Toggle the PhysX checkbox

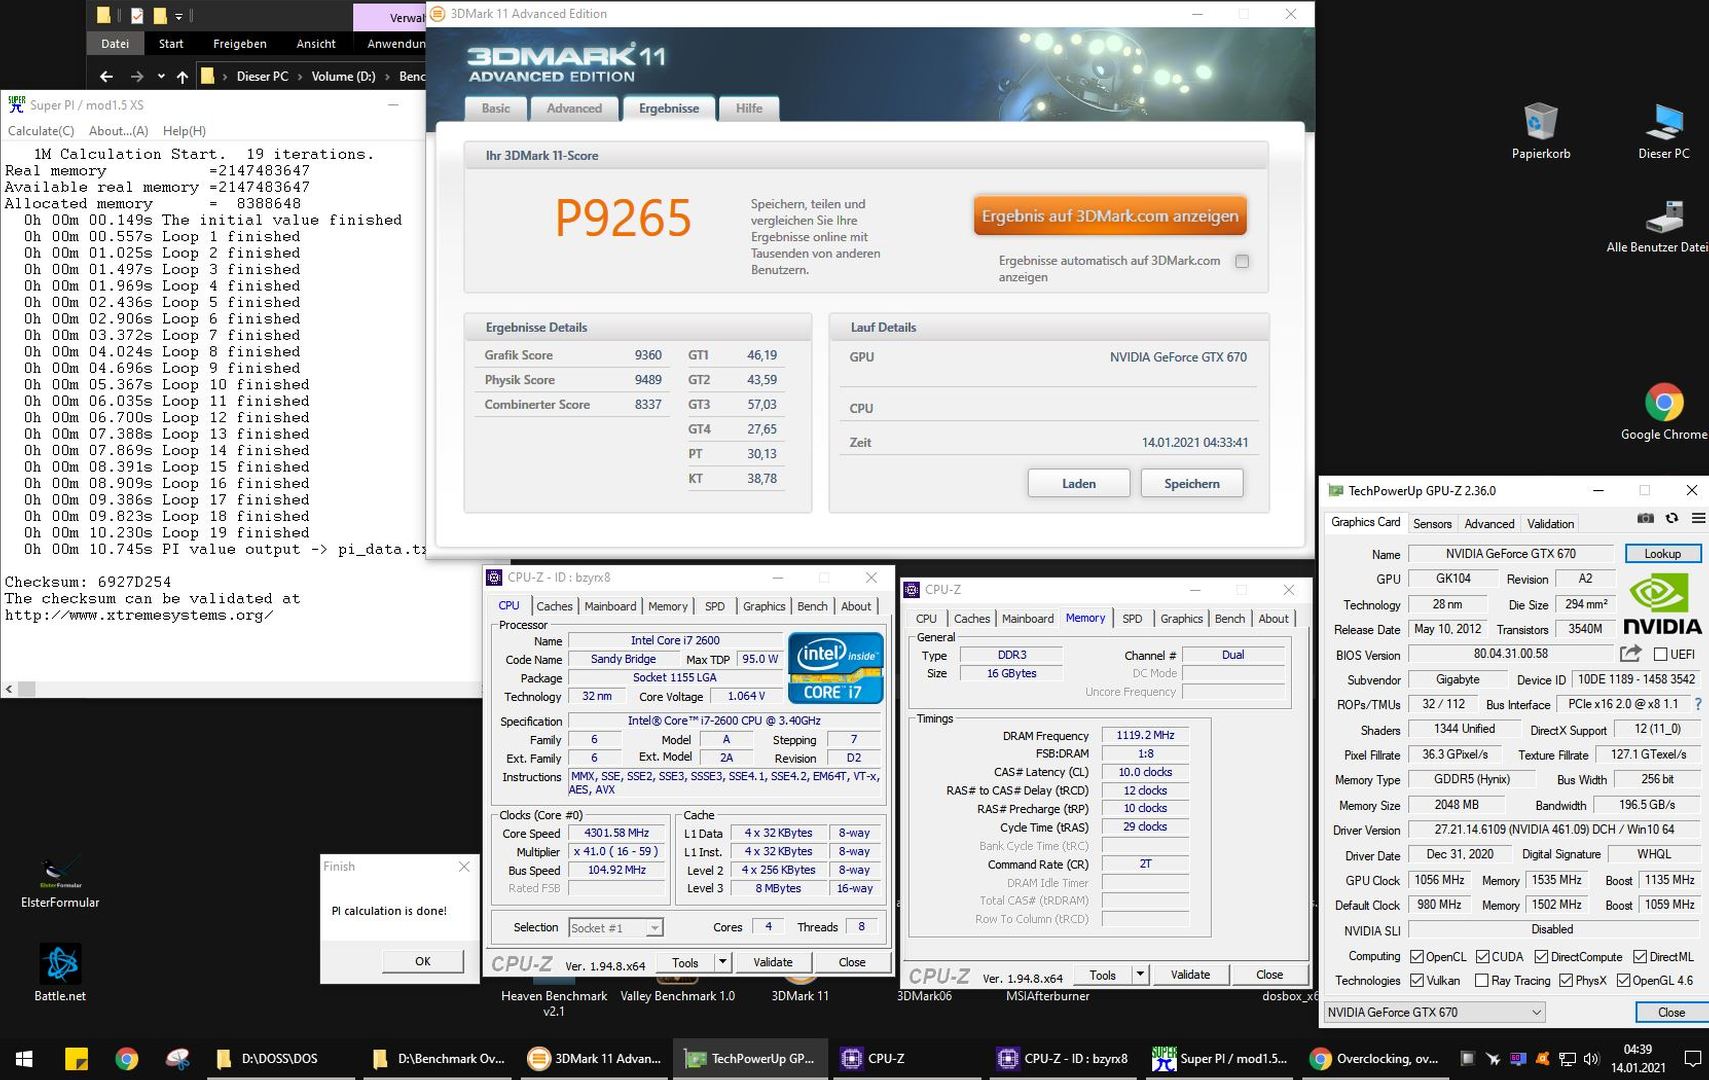(1566, 981)
